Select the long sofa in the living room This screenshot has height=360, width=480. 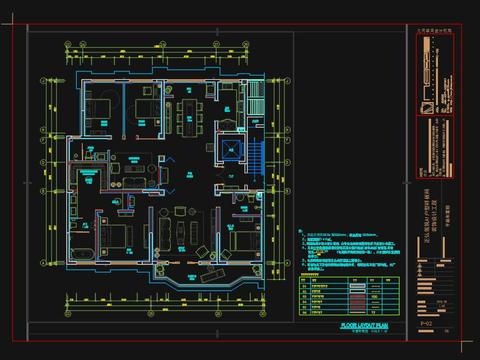(165, 234)
